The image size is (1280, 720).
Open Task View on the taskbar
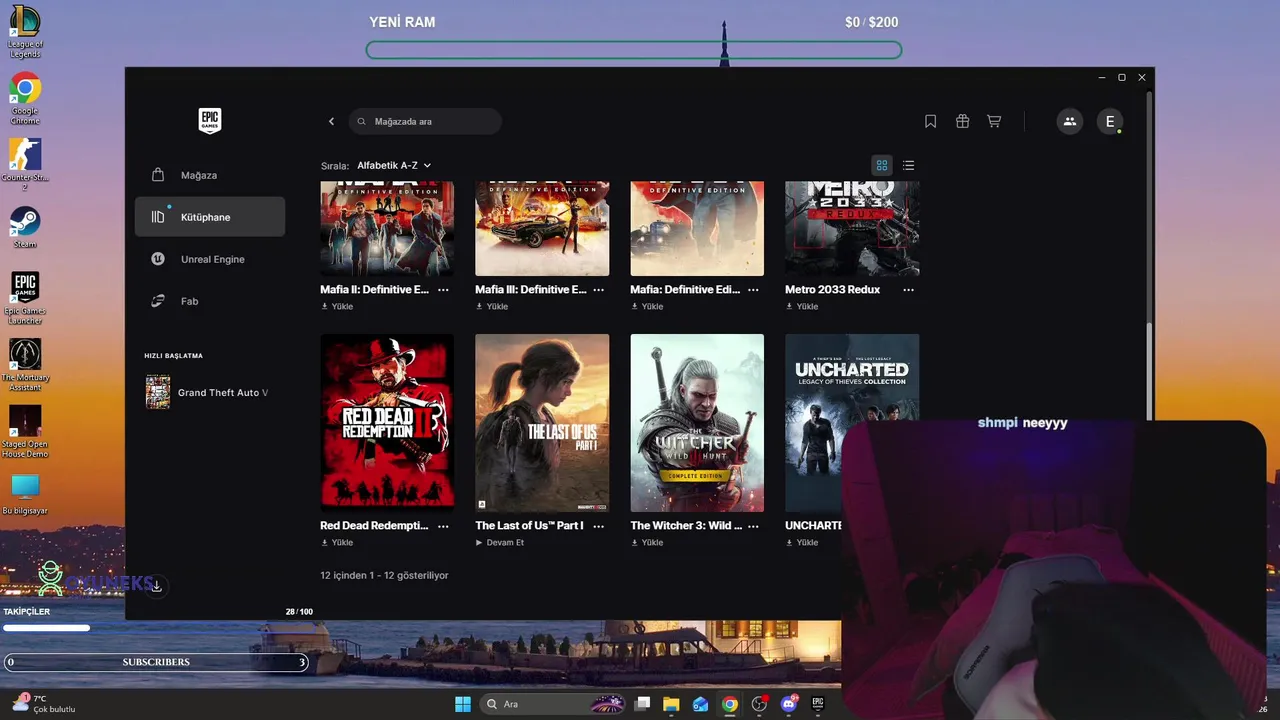coord(643,704)
